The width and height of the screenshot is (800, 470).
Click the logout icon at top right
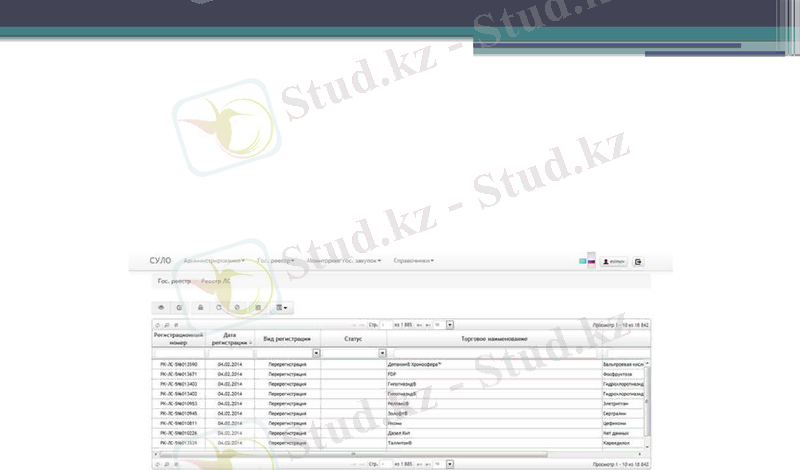(639, 262)
